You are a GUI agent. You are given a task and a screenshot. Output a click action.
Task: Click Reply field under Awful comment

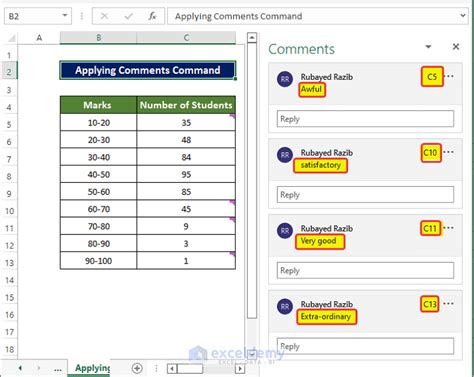click(365, 119)
